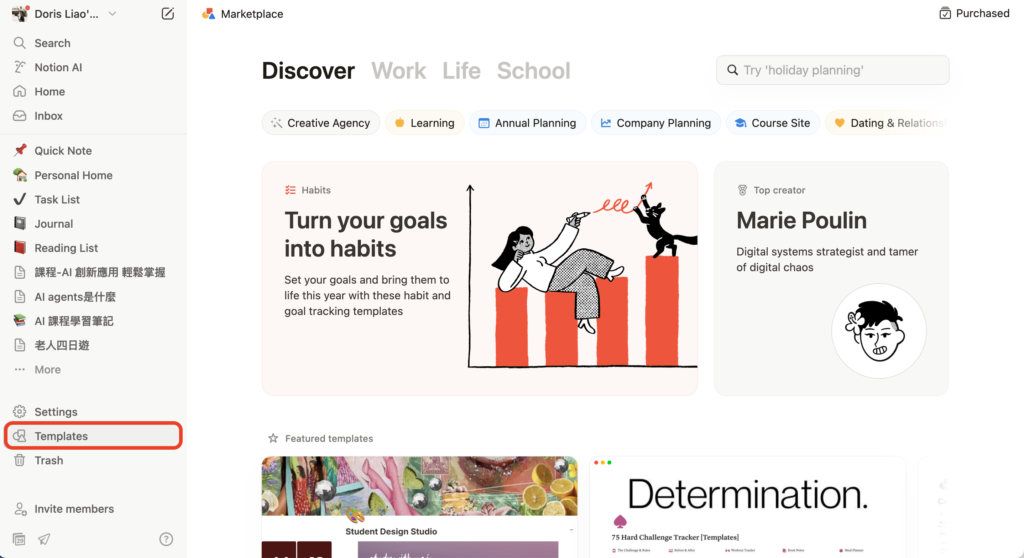
Task: Click the help question mark icon
Action: click(x=166, y=539)
